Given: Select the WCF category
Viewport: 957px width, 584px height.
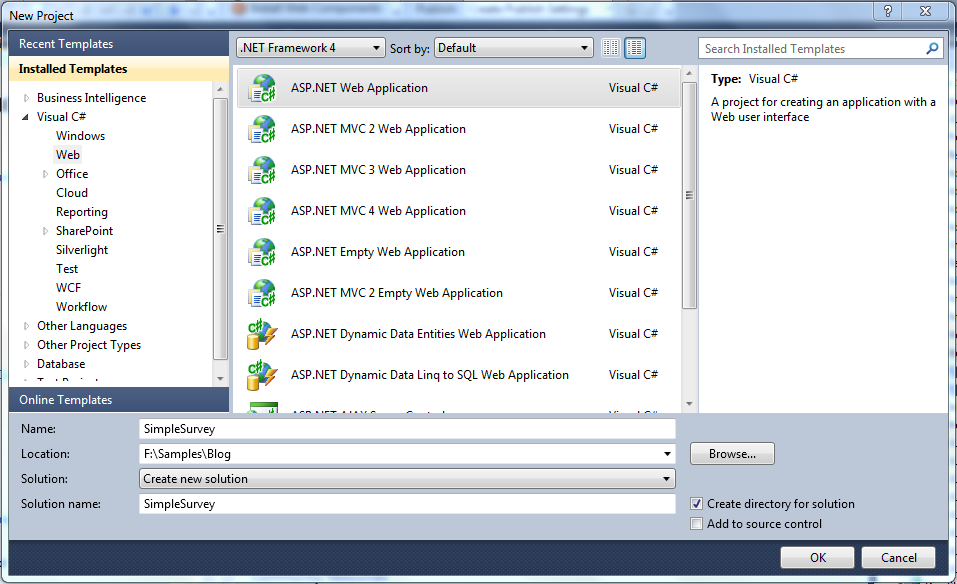Looking at the screenshot, I should coord(68,287).
